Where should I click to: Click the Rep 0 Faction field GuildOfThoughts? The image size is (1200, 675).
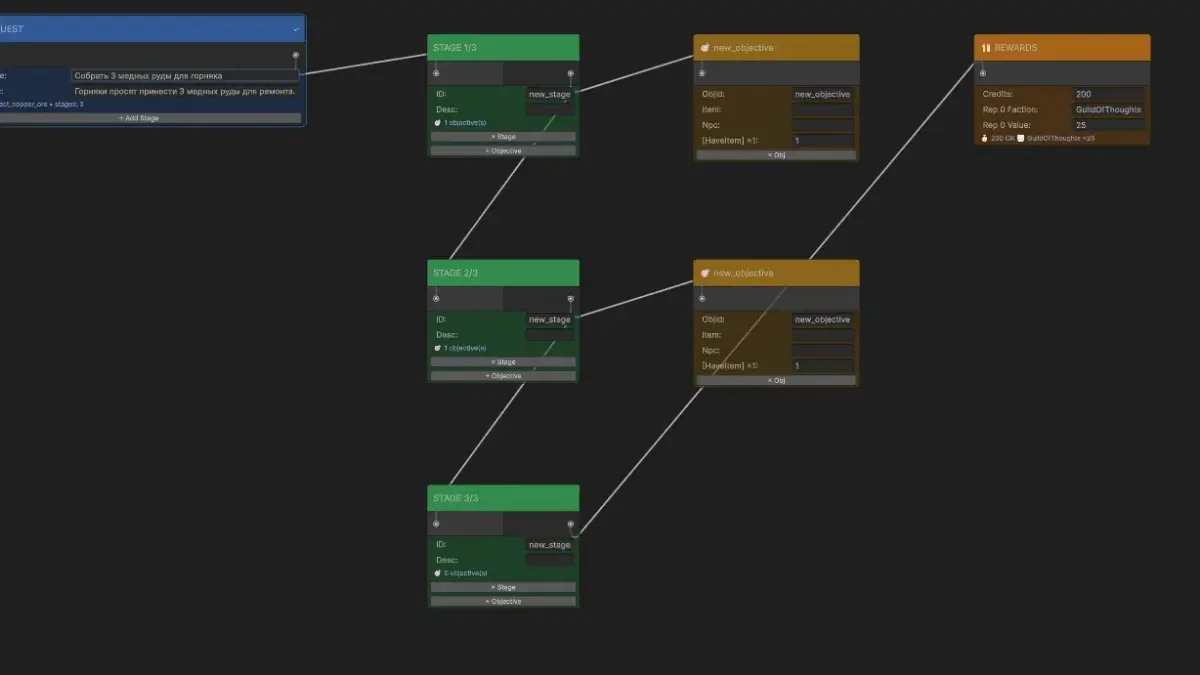click(x=1108, y=110)
